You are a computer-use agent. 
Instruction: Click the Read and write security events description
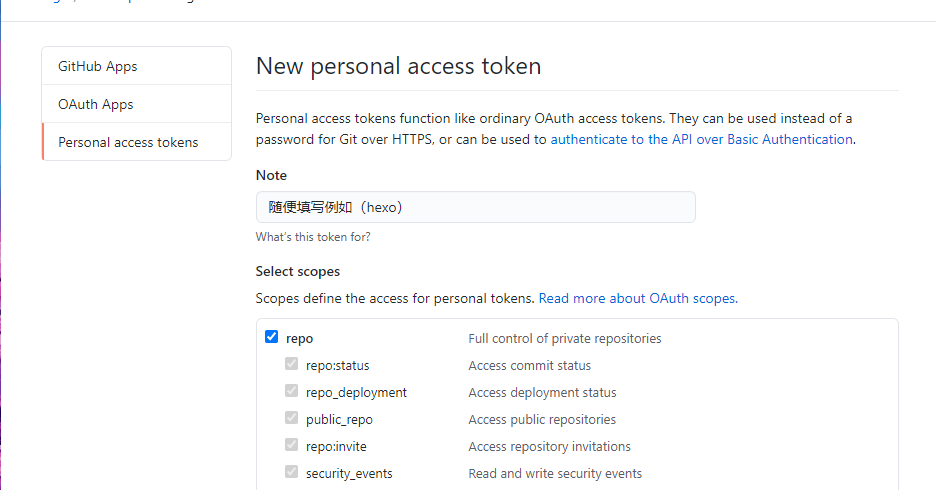(555, 473)
